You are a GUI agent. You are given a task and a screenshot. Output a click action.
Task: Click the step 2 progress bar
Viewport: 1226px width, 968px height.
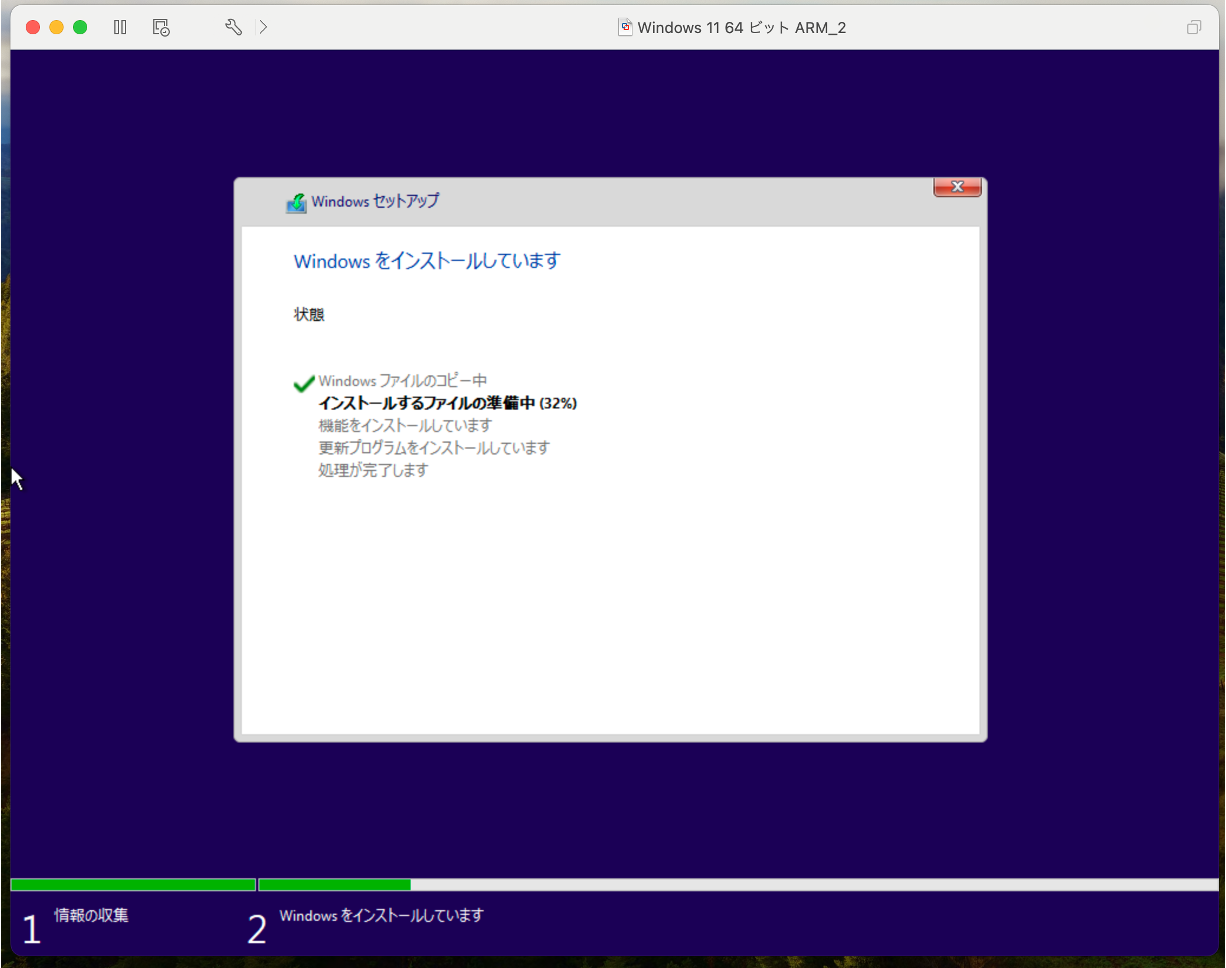pyautogui.click(x=738, y=885)
